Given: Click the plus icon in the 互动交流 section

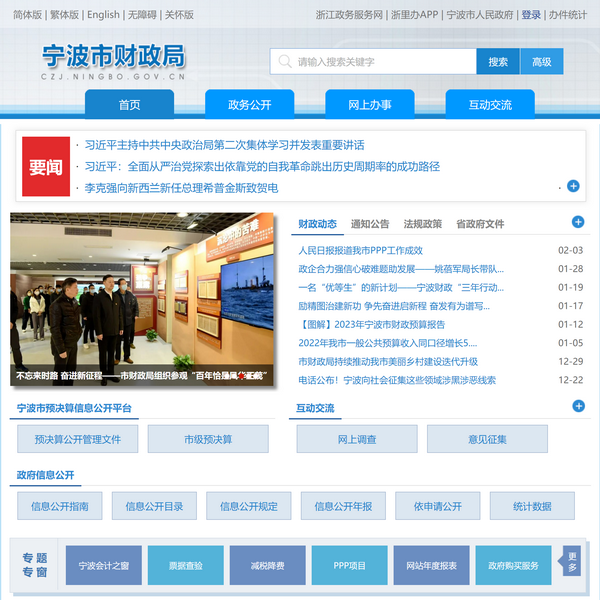Looking at the screenshot, I should click(578, 406).
